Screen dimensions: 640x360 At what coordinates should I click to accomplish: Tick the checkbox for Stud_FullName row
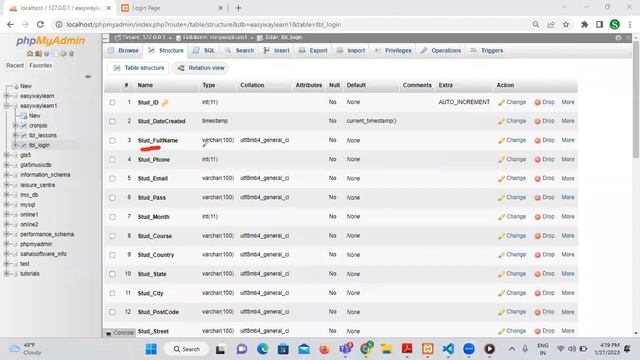[112, 140]
